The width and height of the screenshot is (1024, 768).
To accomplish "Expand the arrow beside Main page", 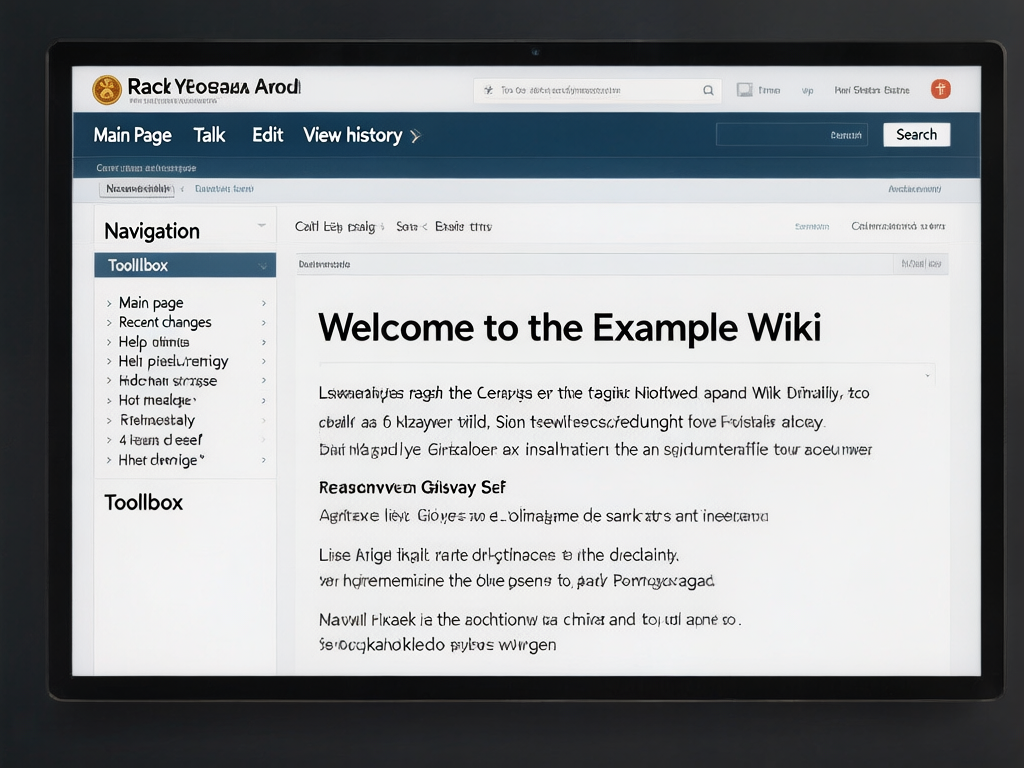I will [264, 303].
